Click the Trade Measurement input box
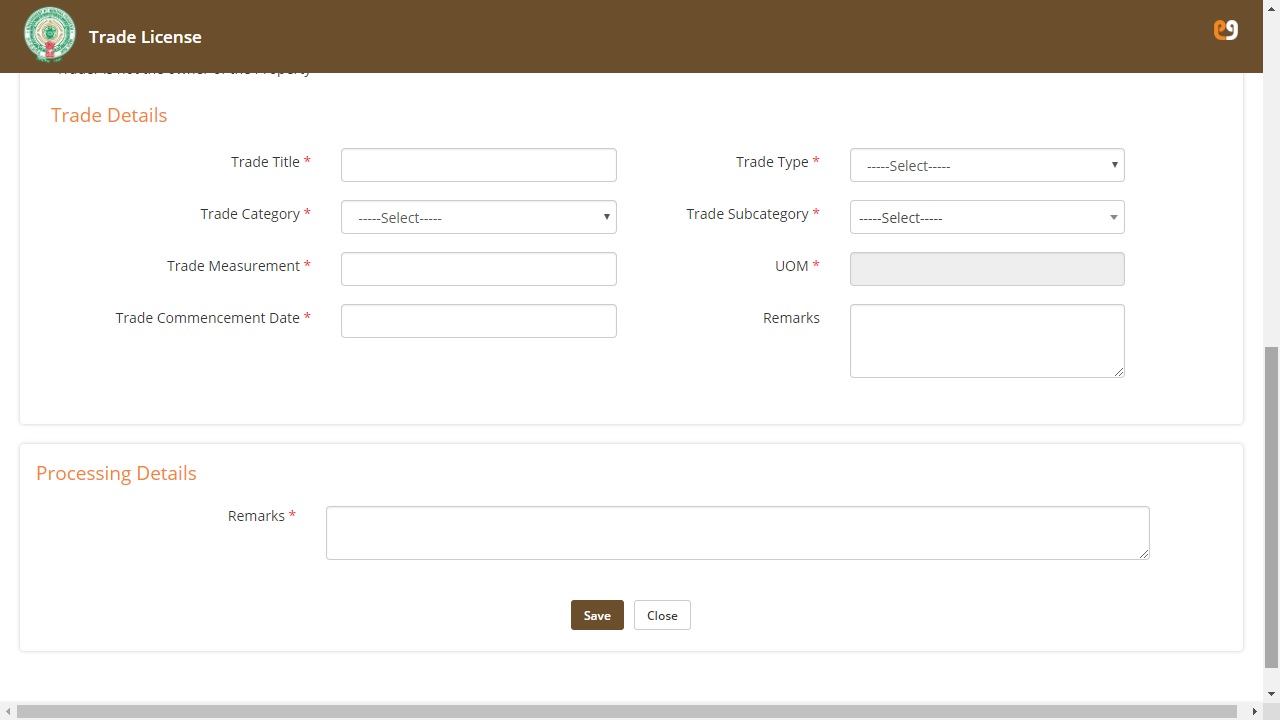The width and height of the screenshot is (1280, 720). pos(478,268)
